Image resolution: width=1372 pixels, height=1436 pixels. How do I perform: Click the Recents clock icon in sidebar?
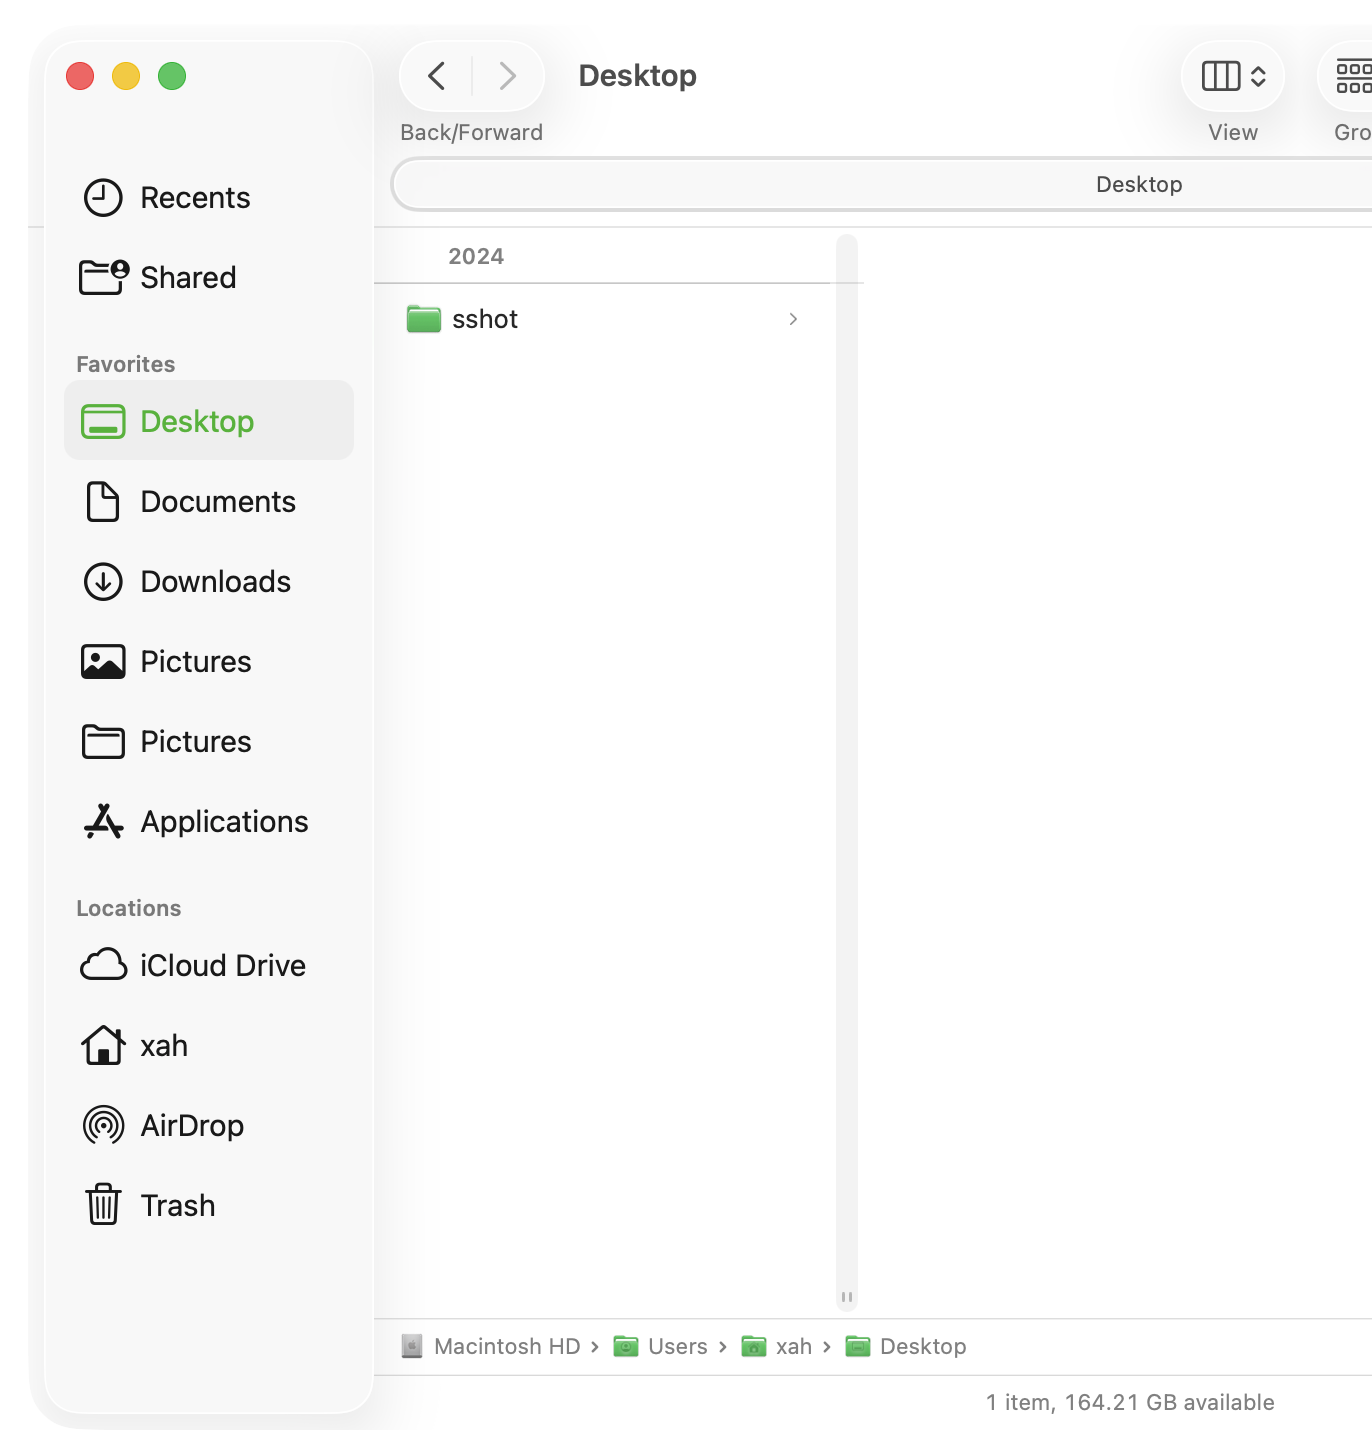103,198
